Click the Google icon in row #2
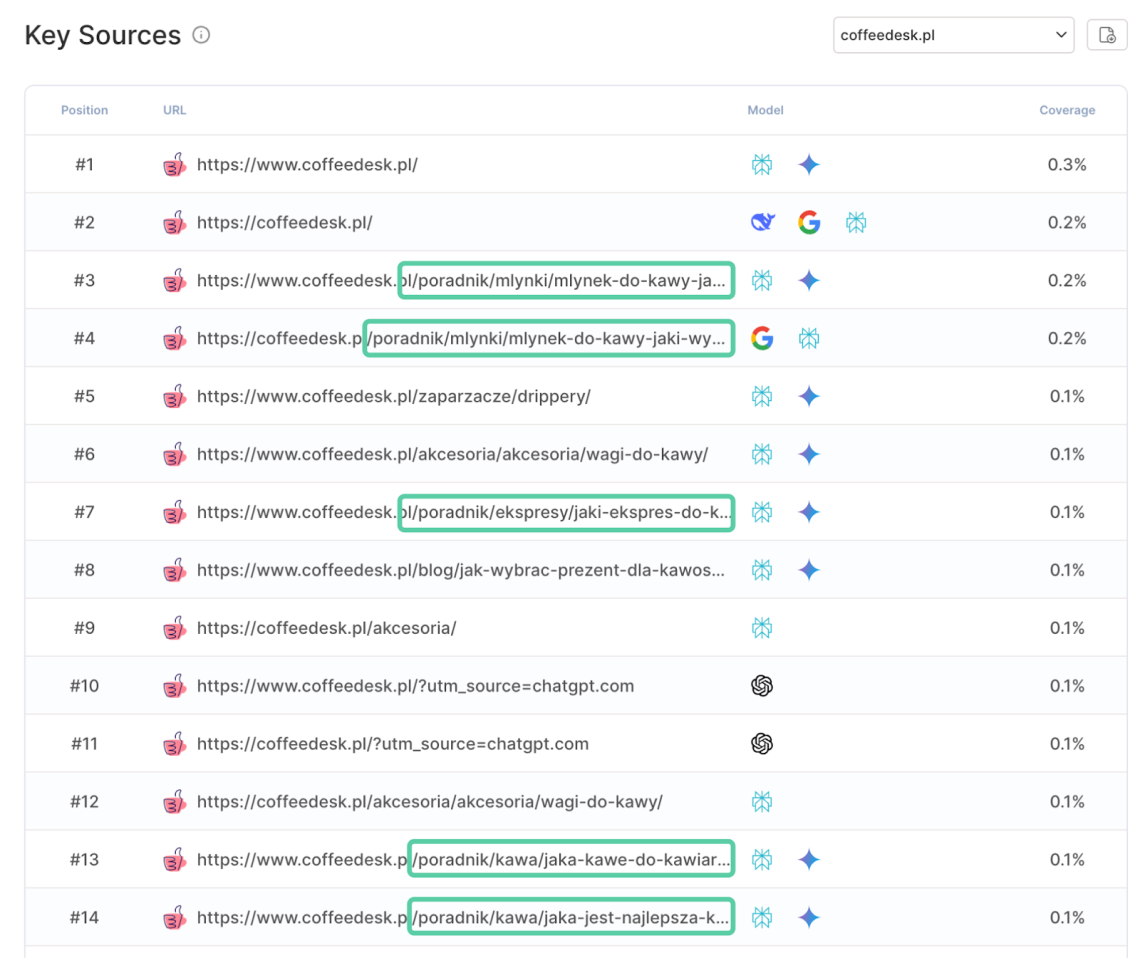This screenshot has height=958, width=1140. click(x=809, y=222)
